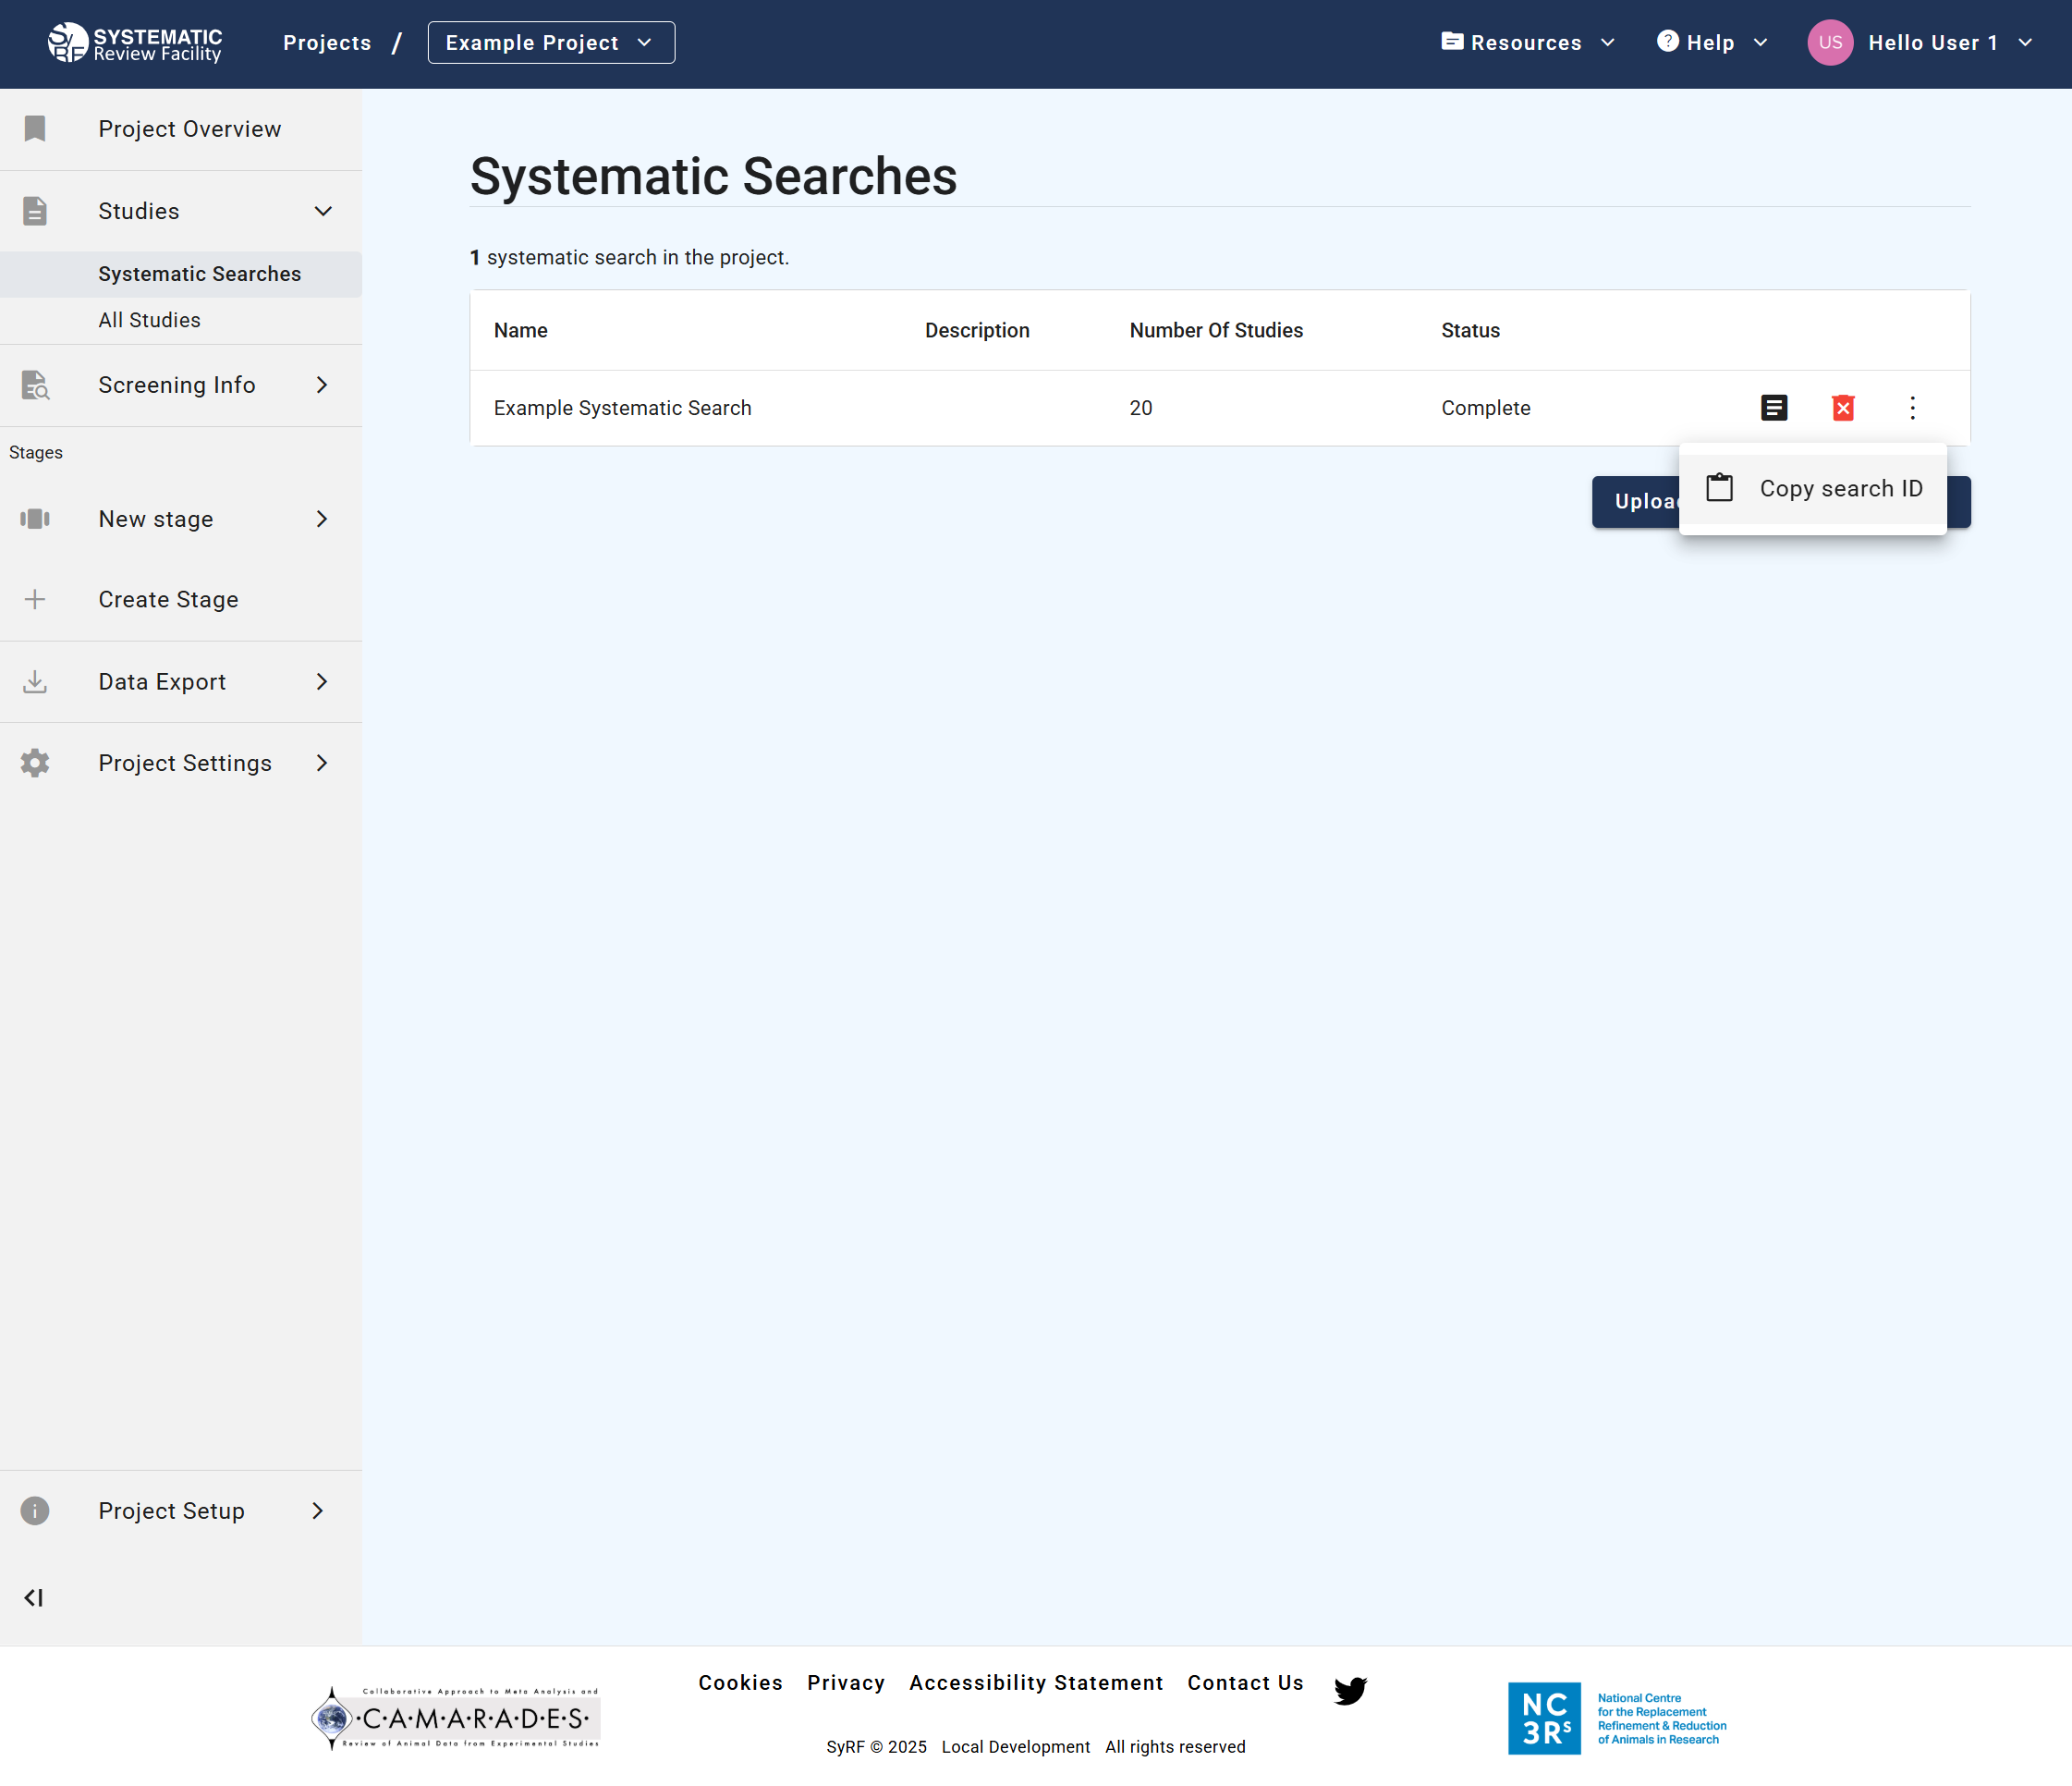The height and width of the screenshot is (1786, 2072).
Task: Open Screening Info via its magnifier-document icon
Action: pyautogui.click(x=35, y=385)
